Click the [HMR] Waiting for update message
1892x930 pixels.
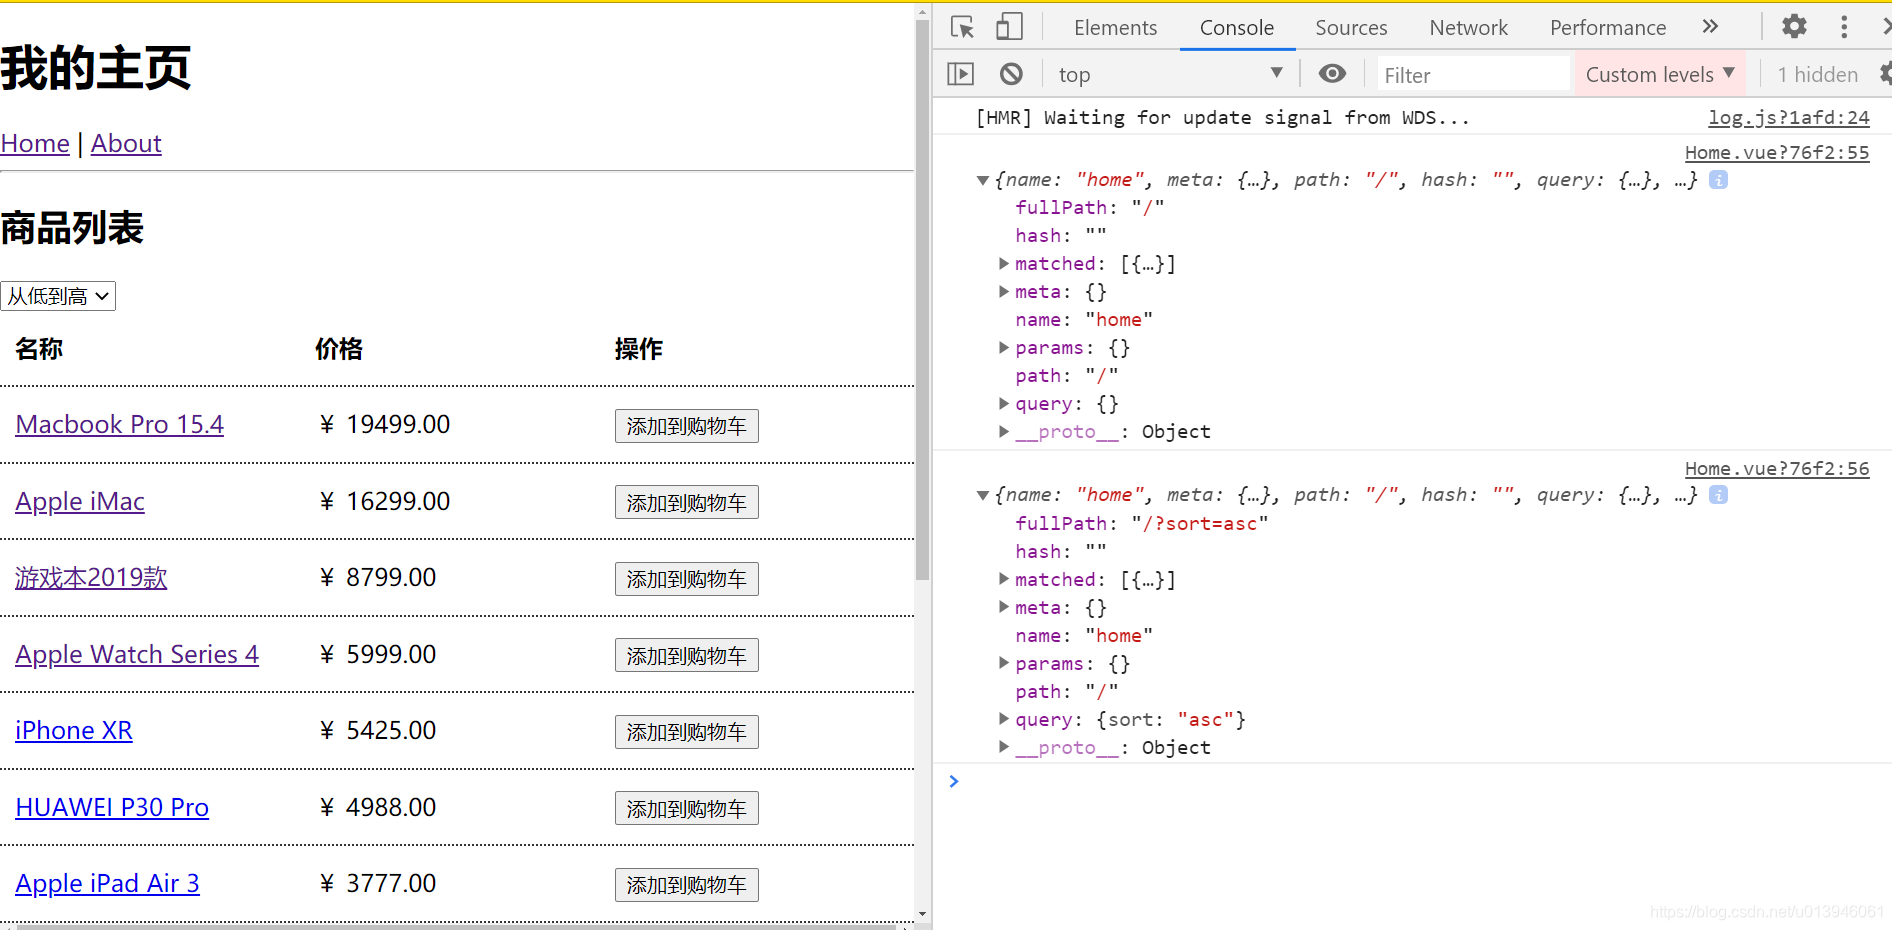tap(1222, 118)
